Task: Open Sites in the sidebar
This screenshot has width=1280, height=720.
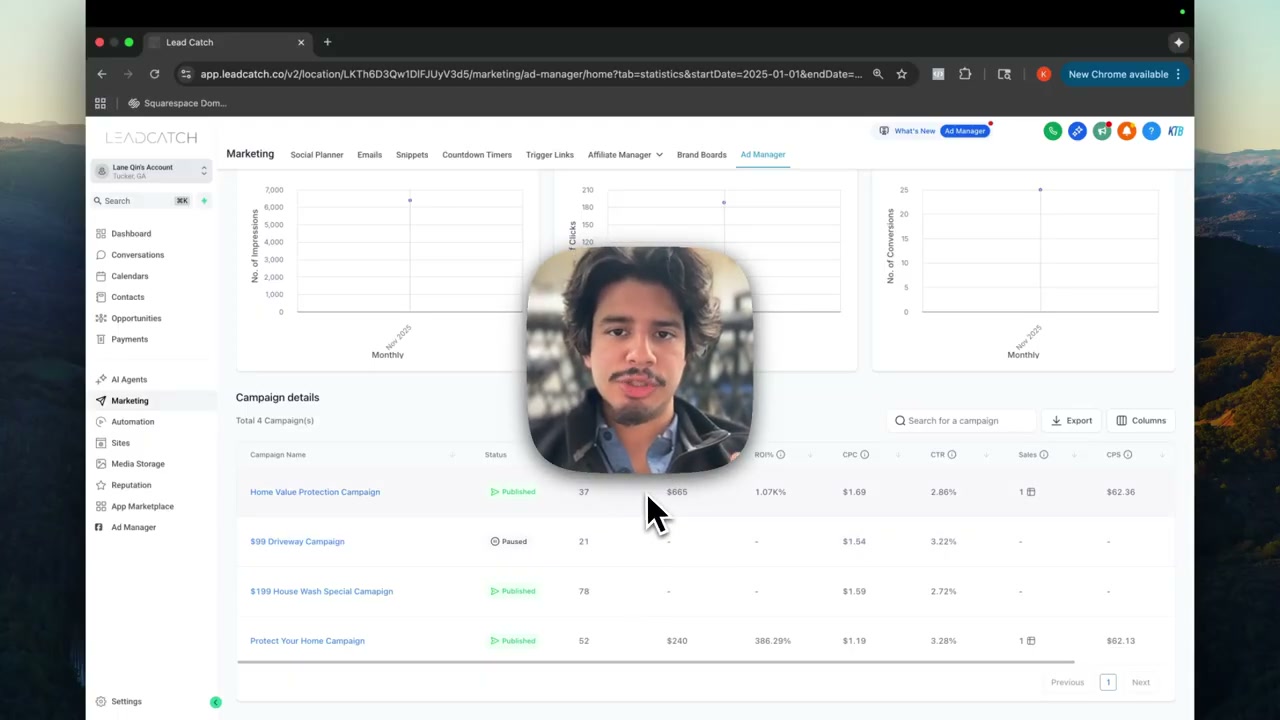Action: 120,443
